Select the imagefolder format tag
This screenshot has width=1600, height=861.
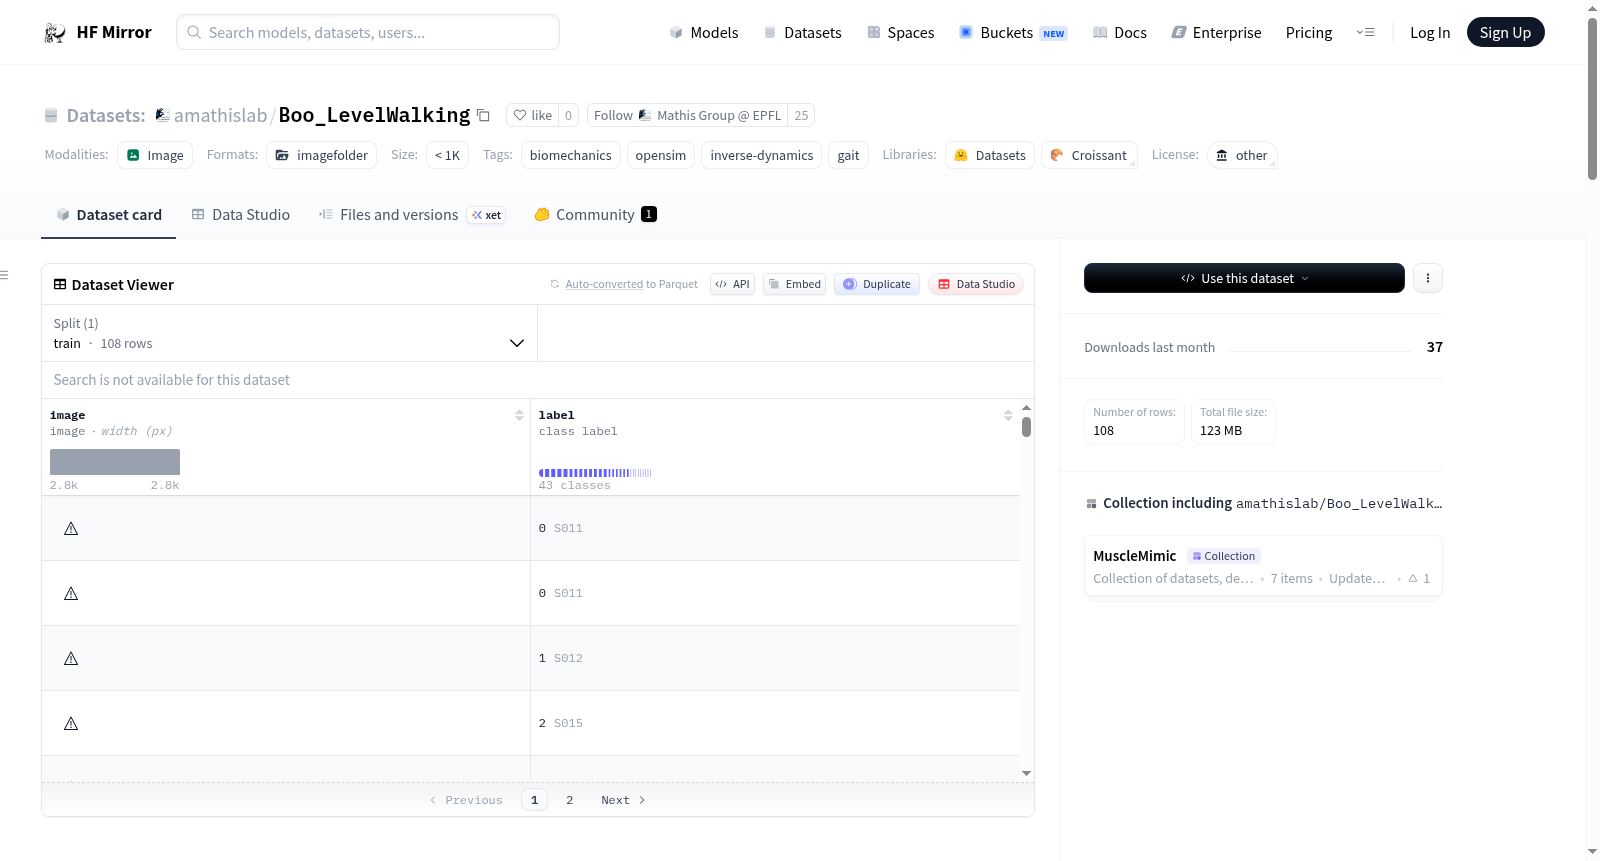[322, 155]
